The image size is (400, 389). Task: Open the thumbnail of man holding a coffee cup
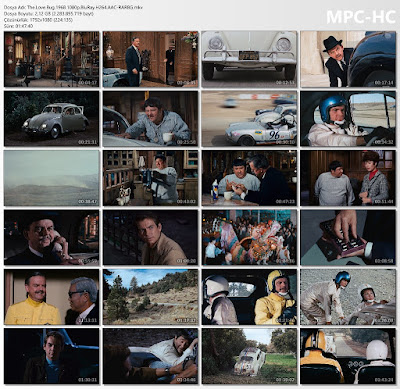click(150, 119)
